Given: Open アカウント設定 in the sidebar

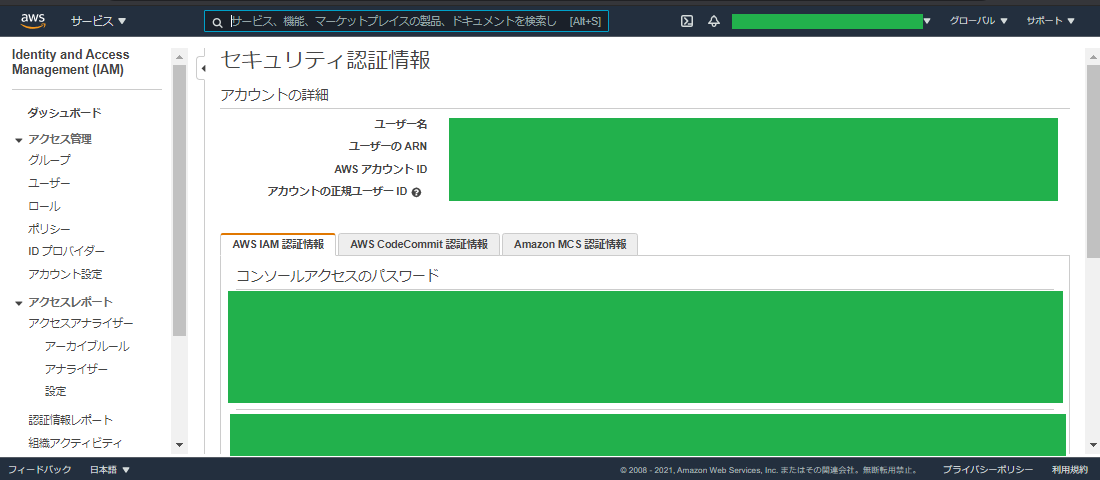Looking at the screenshot, I should tap(65, 274).
